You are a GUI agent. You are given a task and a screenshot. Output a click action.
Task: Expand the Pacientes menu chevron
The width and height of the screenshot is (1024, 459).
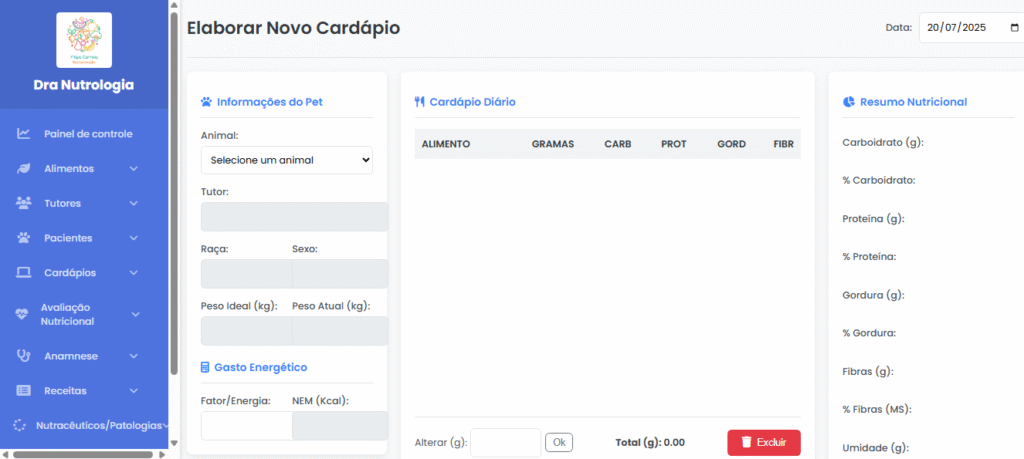[134, 238]
